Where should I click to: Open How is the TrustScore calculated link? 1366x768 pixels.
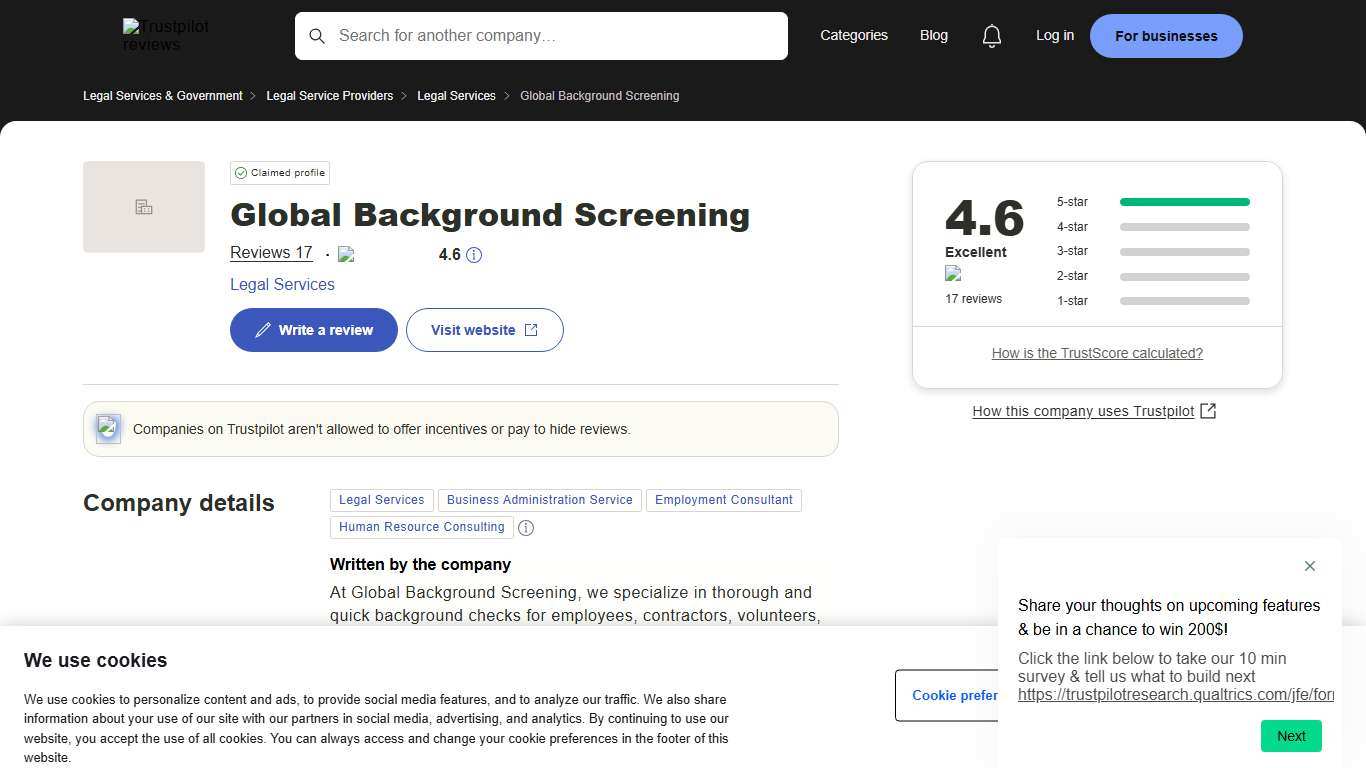coord(1097,353)
